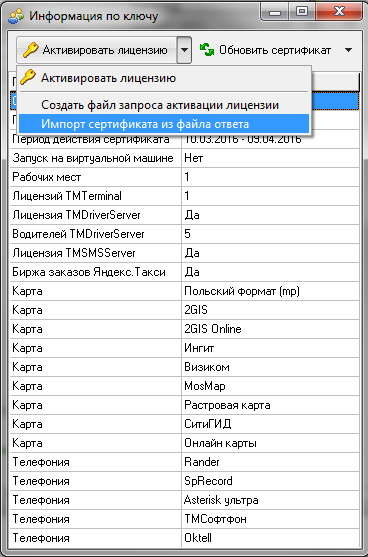Select the 'Запуск на виртуальной машине' row

click(x=184, y=158)
